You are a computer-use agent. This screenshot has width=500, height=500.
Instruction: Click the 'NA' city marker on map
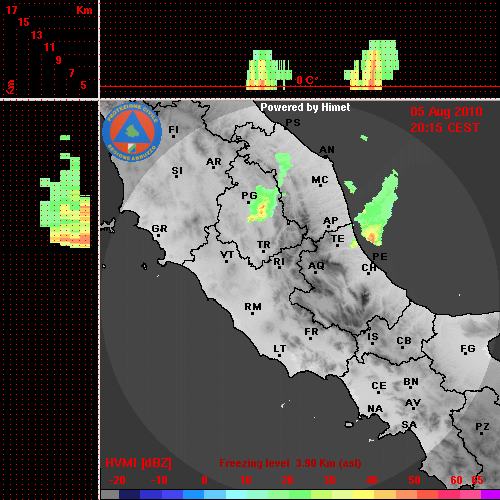click(x=375, y=409)
